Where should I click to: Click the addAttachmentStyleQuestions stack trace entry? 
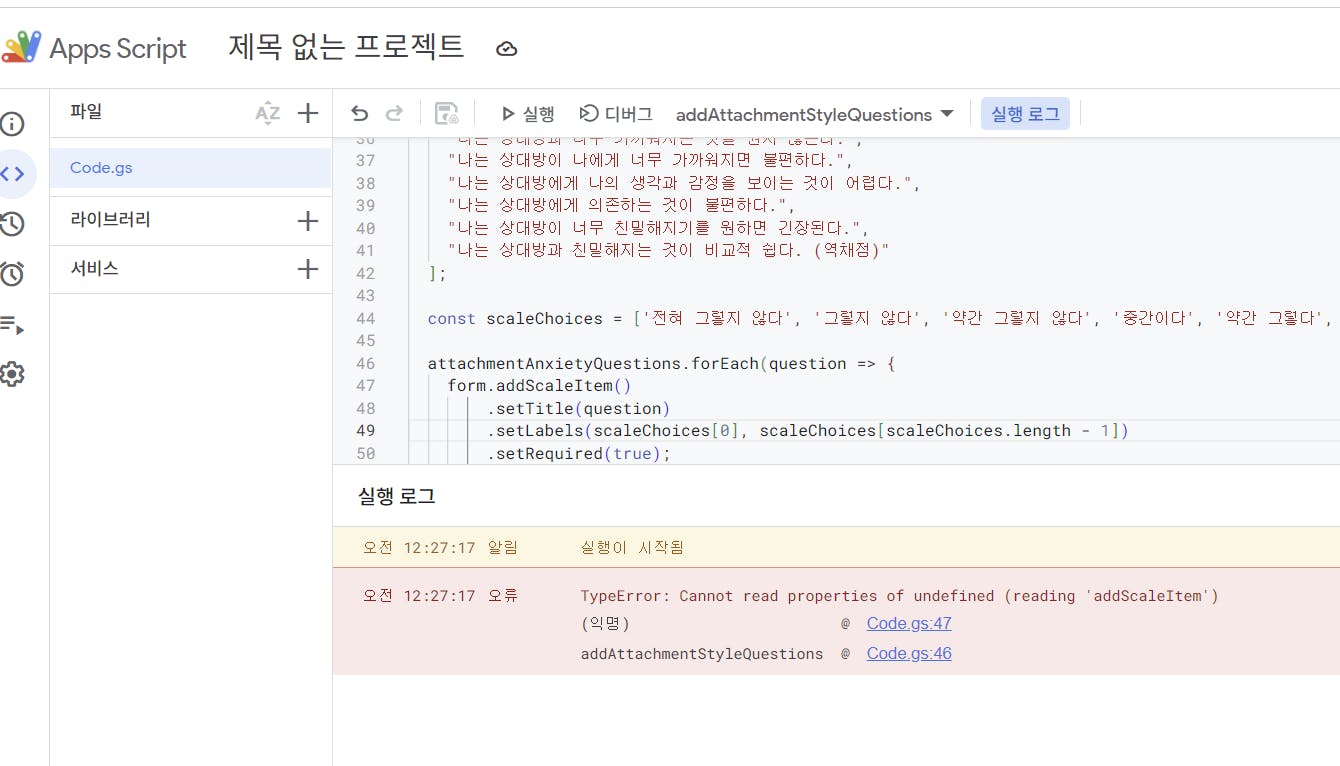702,654
